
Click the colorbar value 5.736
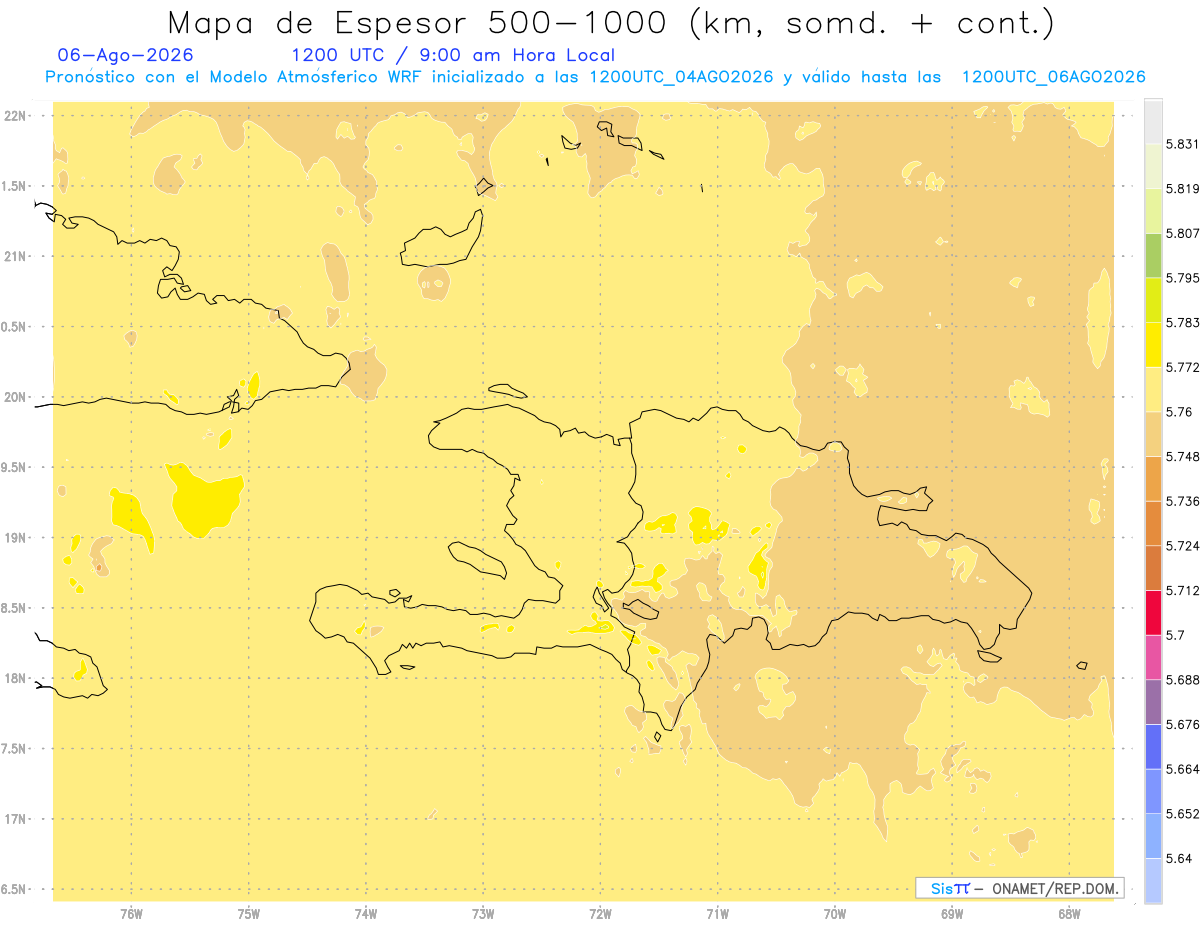pos(1182,501)
